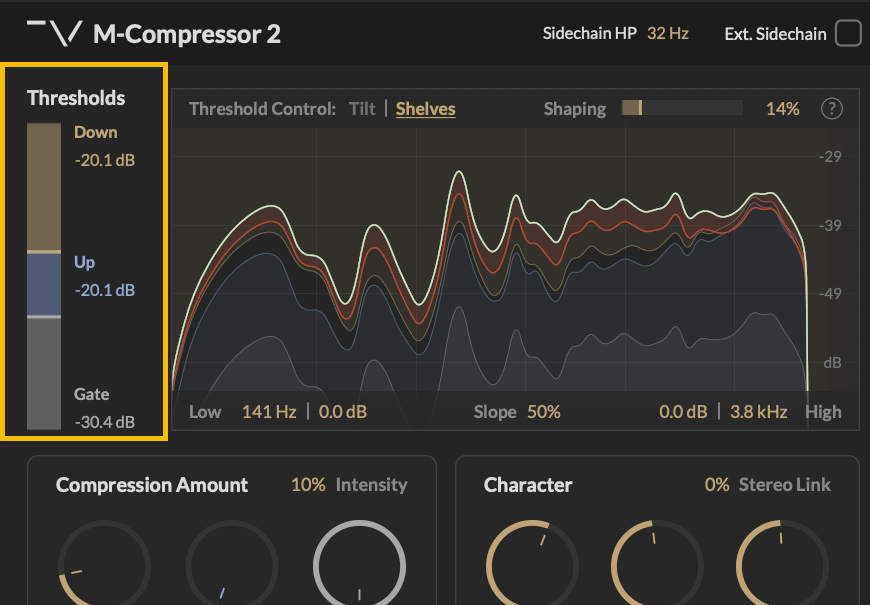The height and width of the screenshot is (605, 870).
Task: Click the M-Compressor 2 logo icon
Action: (x=54, y=33)
